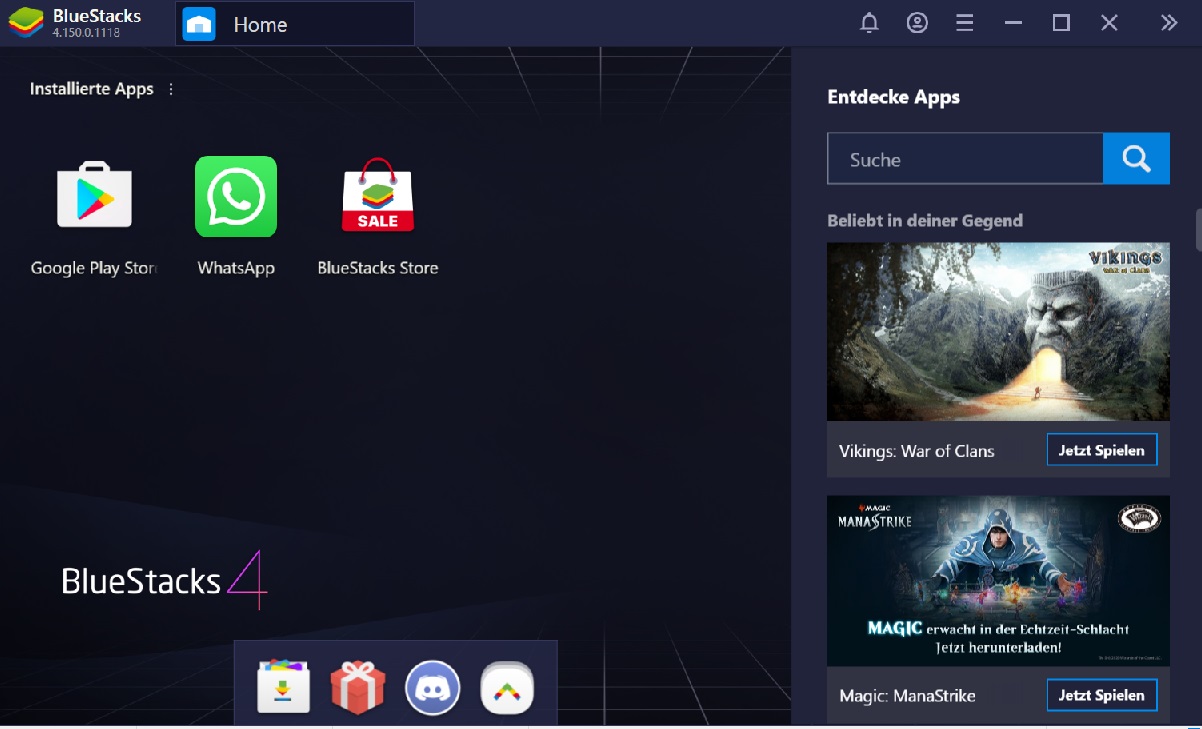Image resolution: width=1202 pixels, height=729 pixels.
Task: Click the right-edge scrollbar handle
Action: pyautogui.click(x=1198, y=229)
